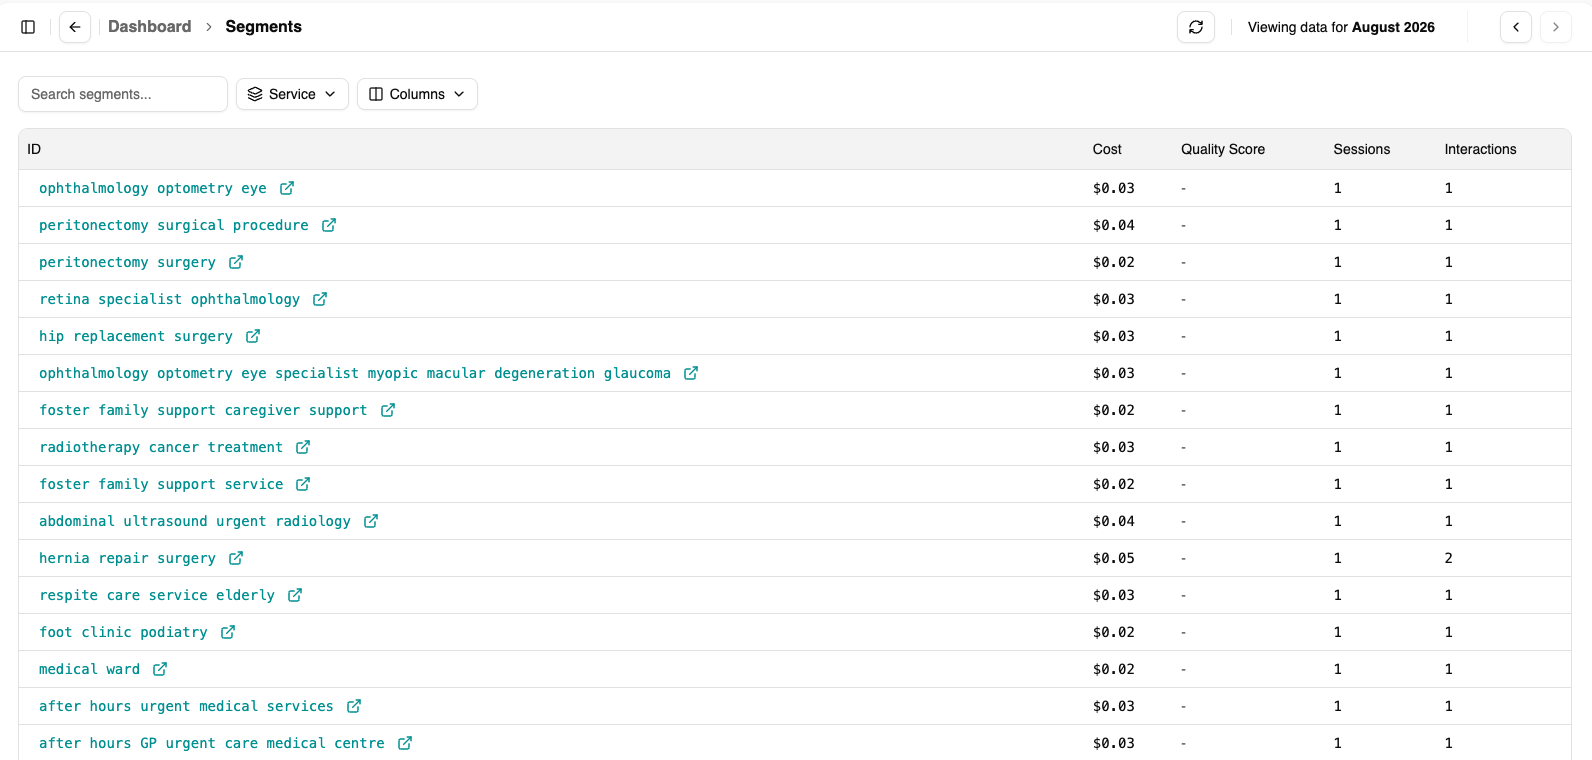The width and height of the screenshot is (1592, 760).
Task: Click the ID column header
Action: tap(34, 149)
